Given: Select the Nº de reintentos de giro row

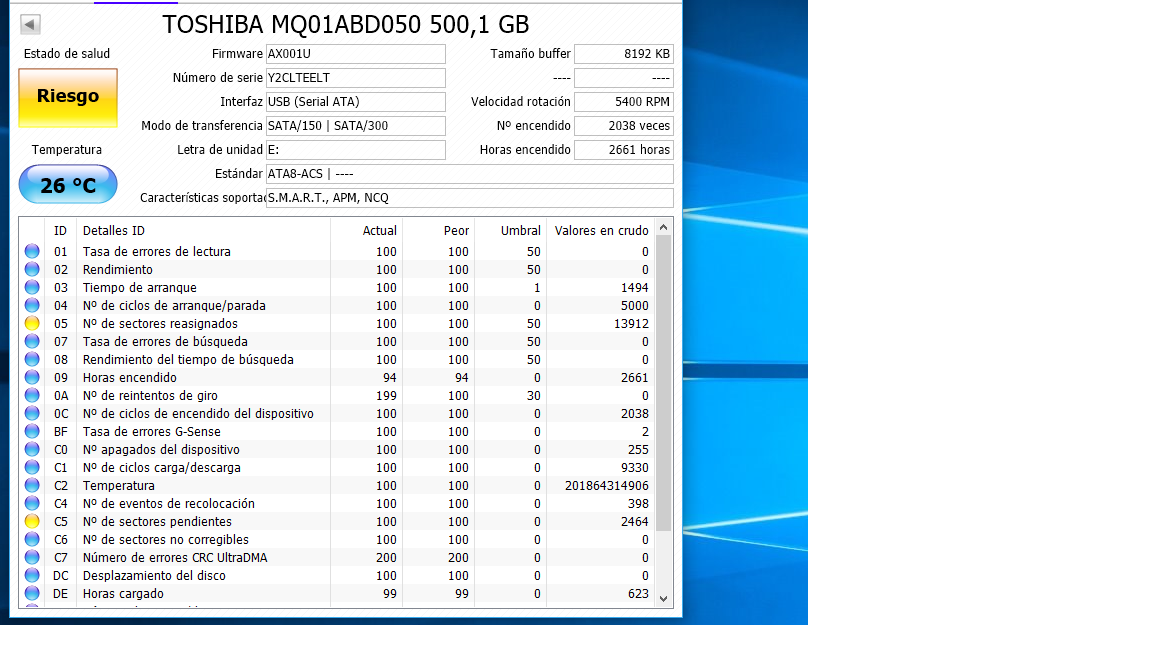Looking at the screenshot, I should [x=337, y=395].
